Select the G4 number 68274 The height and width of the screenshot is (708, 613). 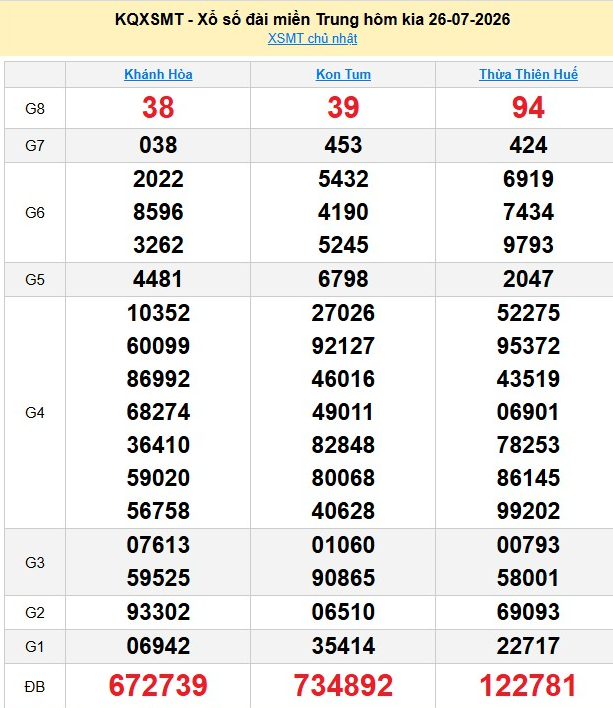click(x=158, y=412)
